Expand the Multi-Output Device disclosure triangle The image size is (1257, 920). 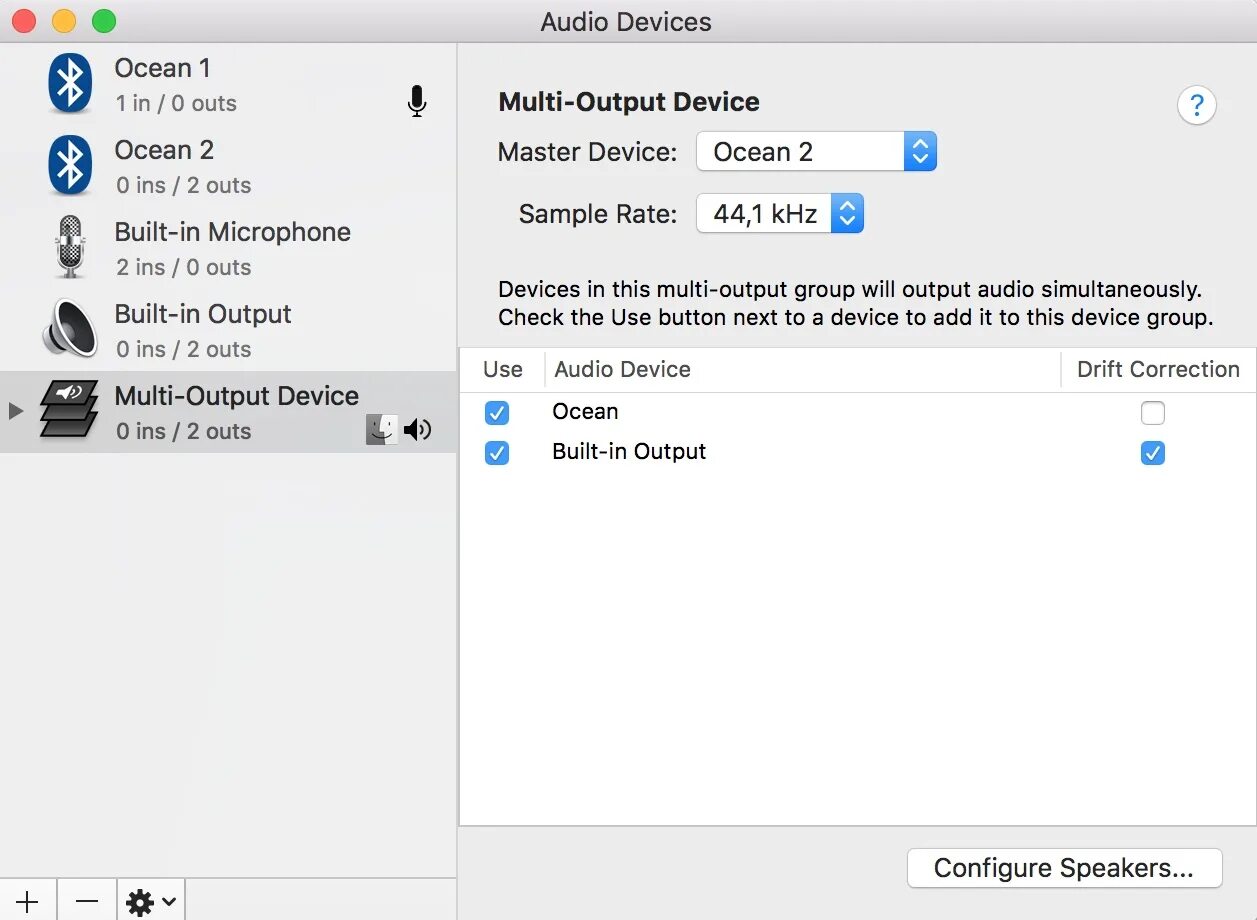[x=15, y=411]
